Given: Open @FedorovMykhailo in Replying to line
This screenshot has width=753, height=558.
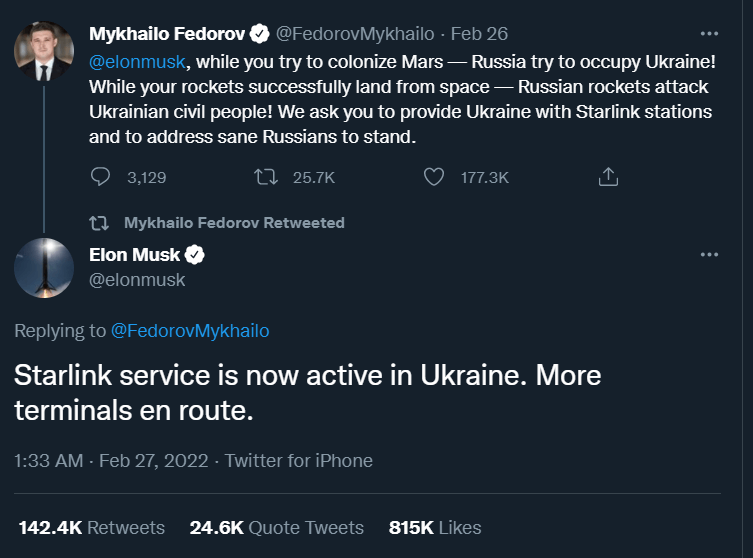Looking at the screenshot, I should coord(189,330).
